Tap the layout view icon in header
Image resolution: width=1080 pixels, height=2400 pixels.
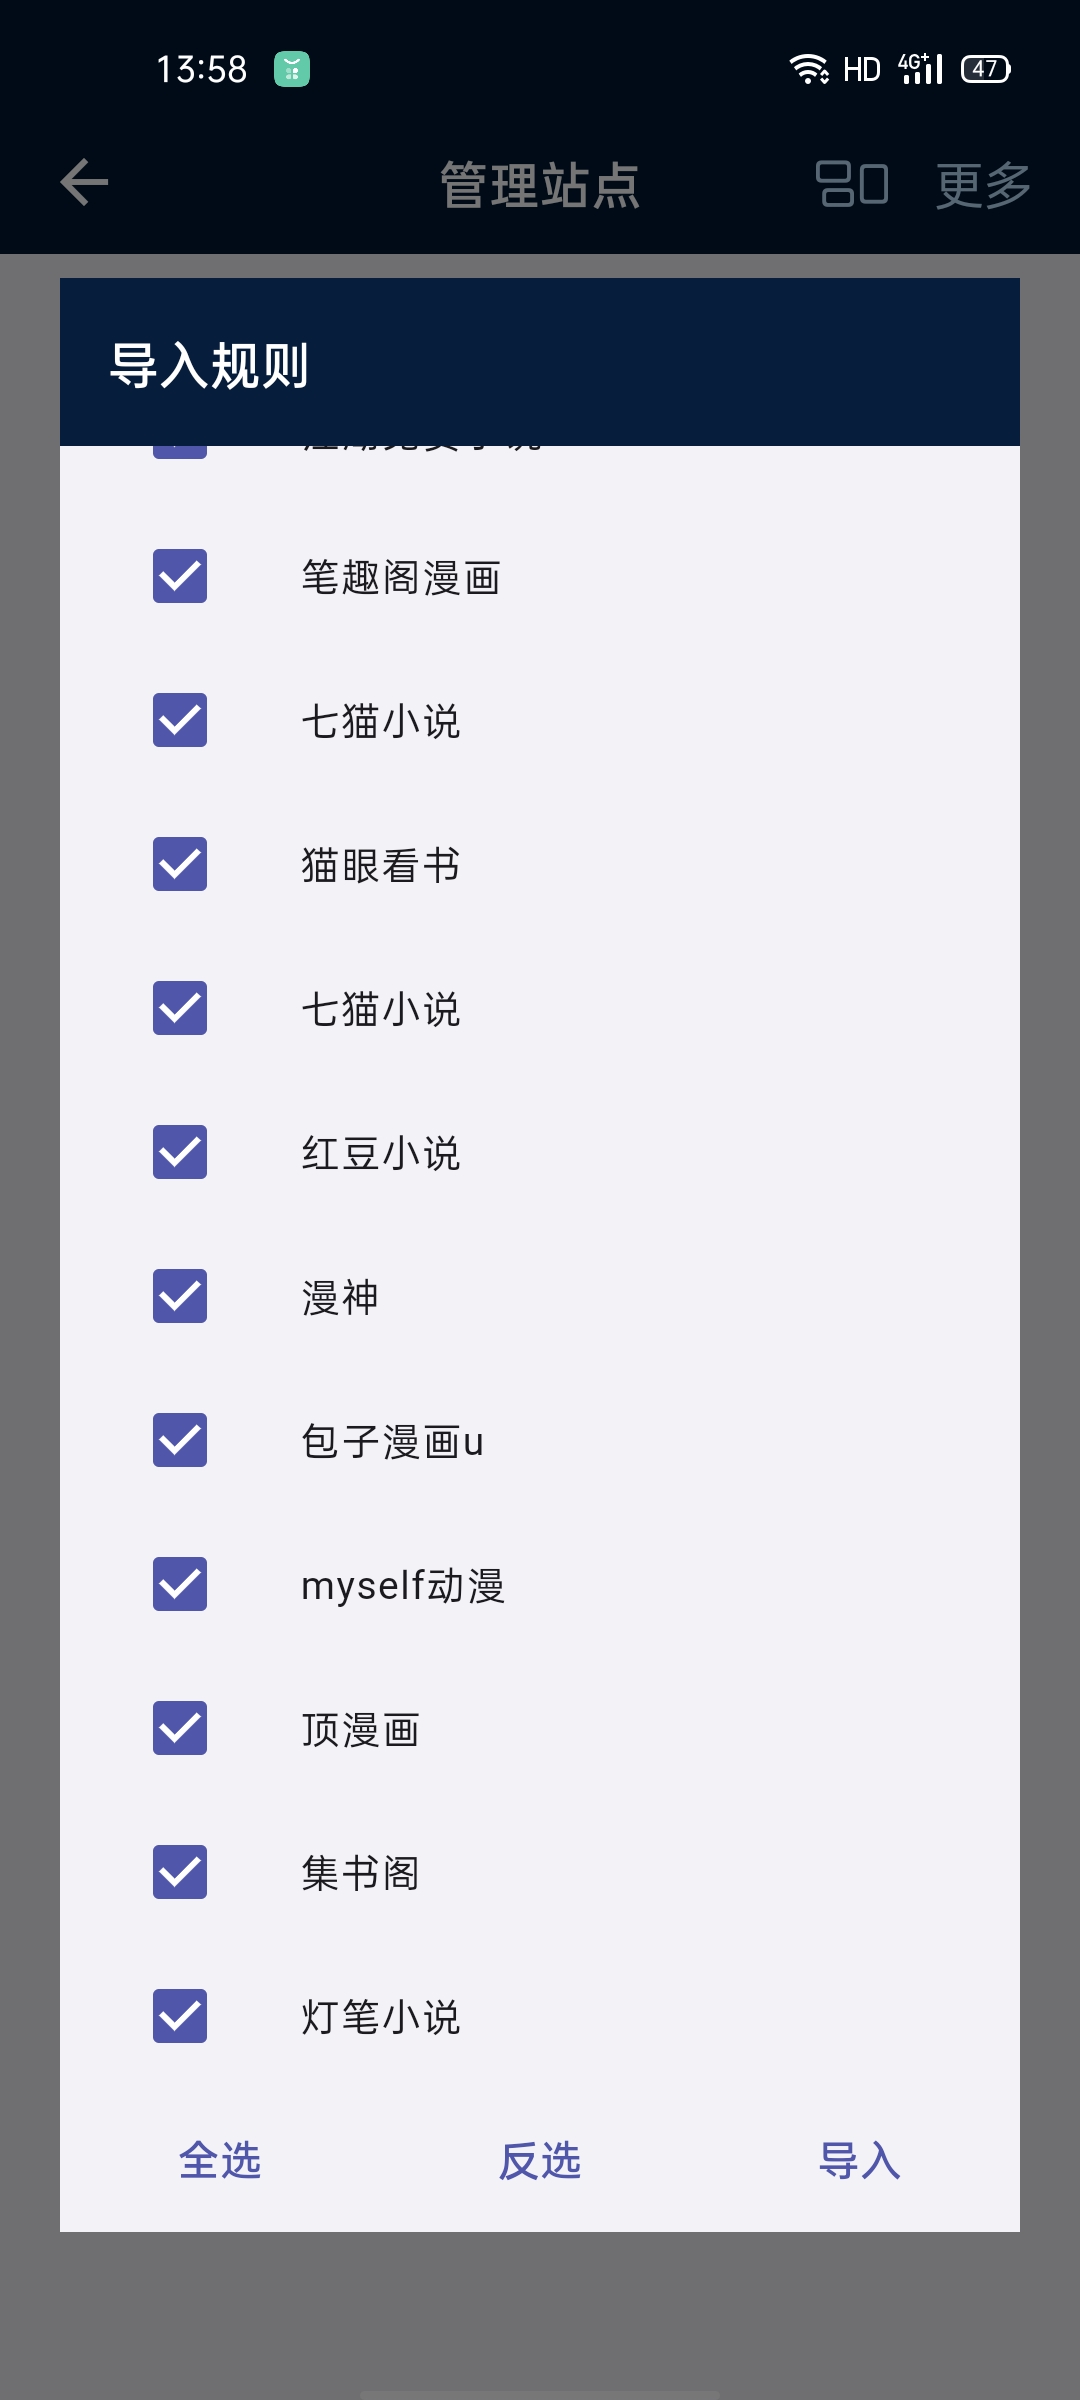coord(852,184)
